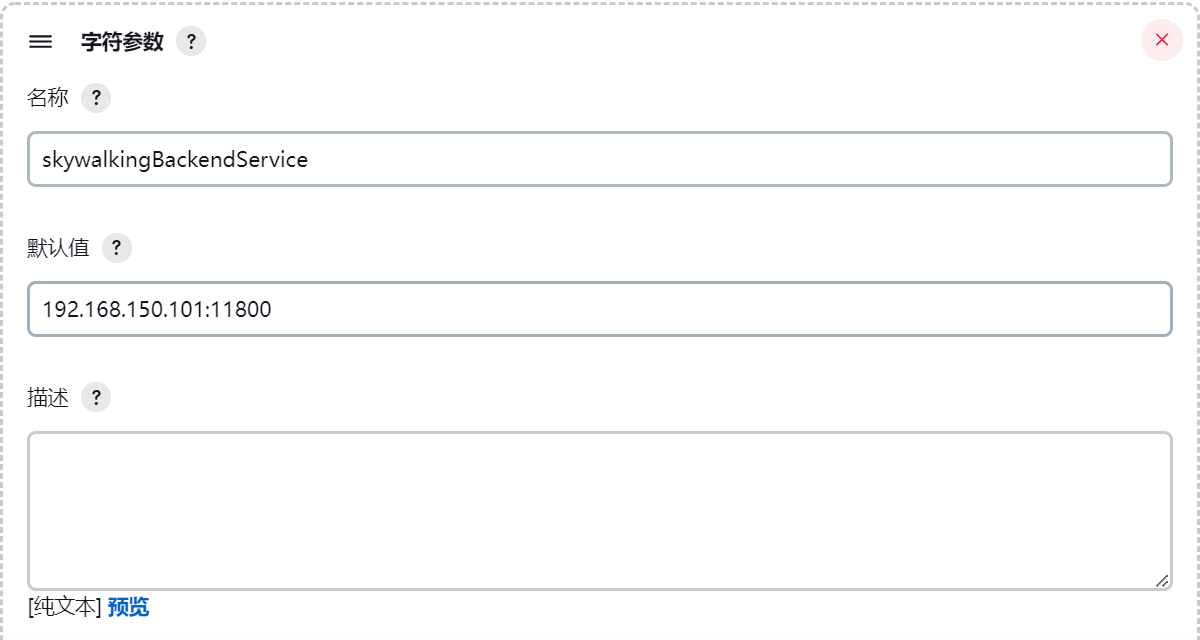This screenshot has width=1200, height=640.
Task: Remove this parameter with the red X
Action: pos(1162,40)
